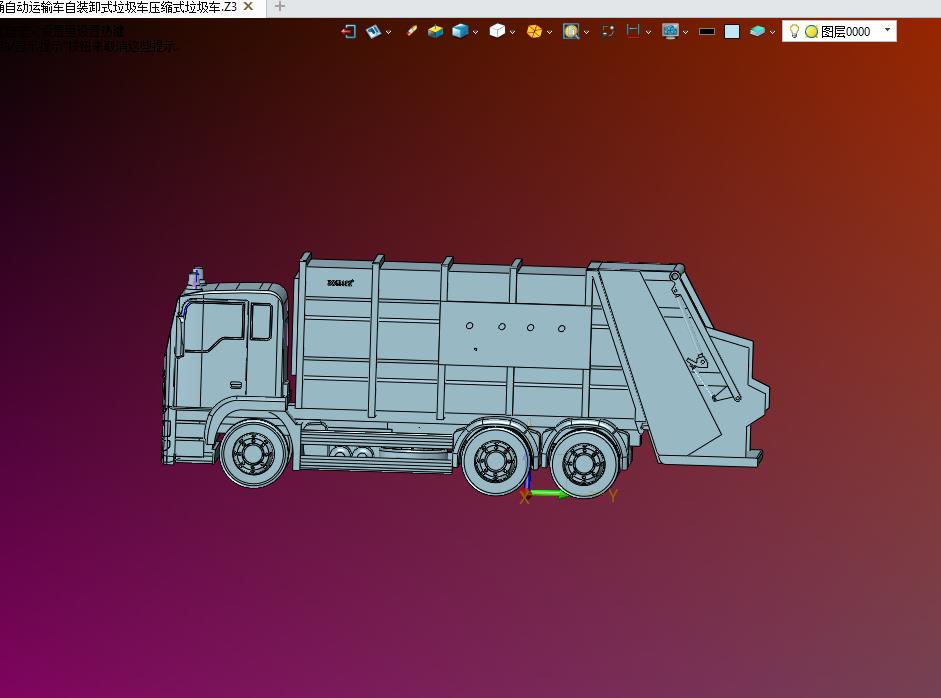Expand the arrow beside the teal layer icon
This screenshot has width=941, height=698.
(x=773, y=32)
